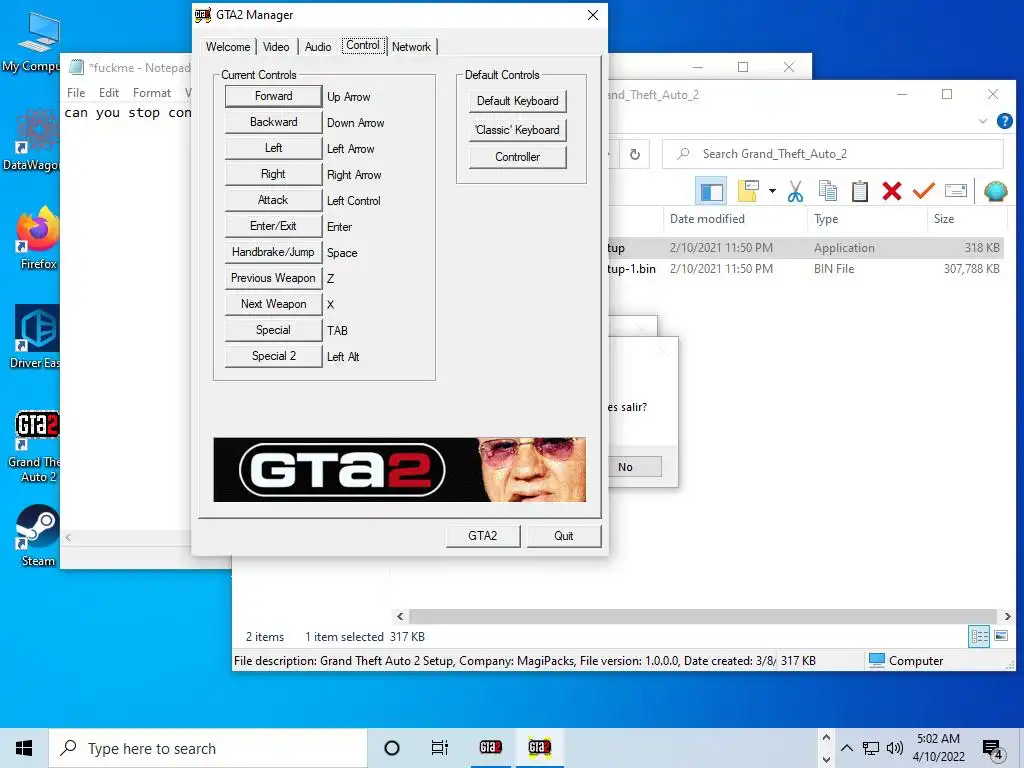Click the refresh icon beside Explorer search box
Screen dimensions: 1024x768
point(634,154)
